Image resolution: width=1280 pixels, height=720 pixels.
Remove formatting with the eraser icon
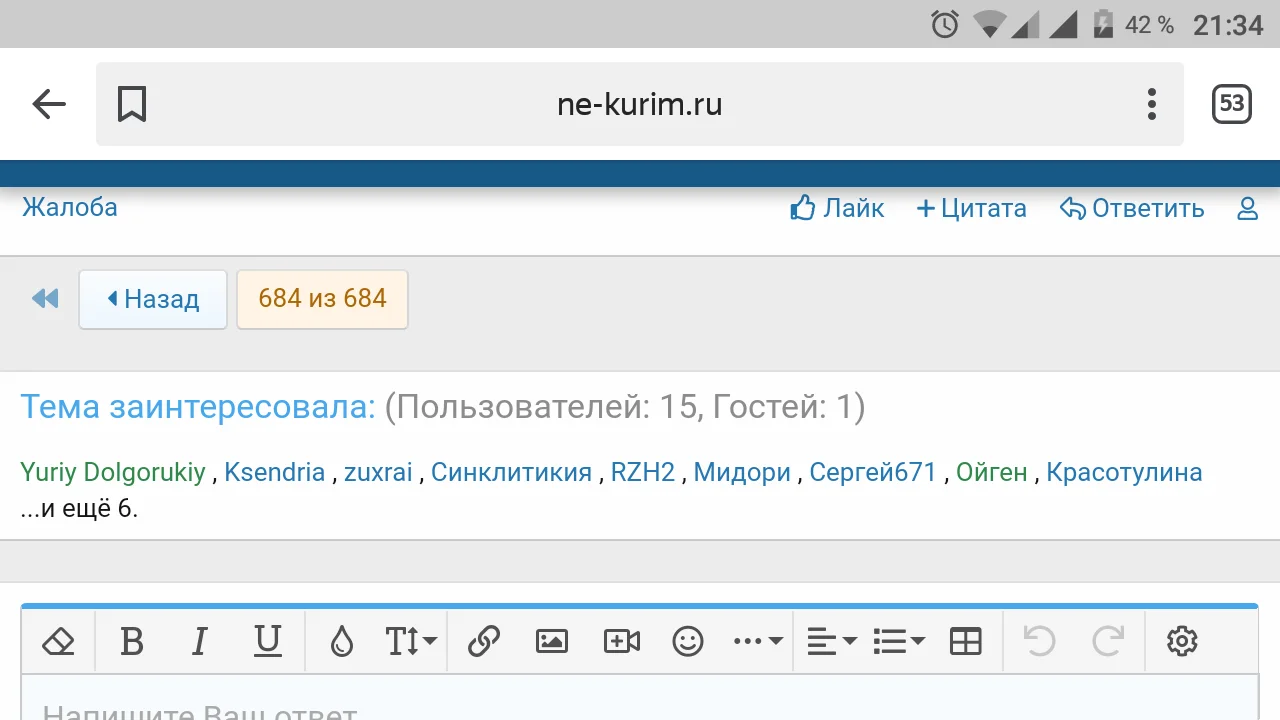(58, 641)
